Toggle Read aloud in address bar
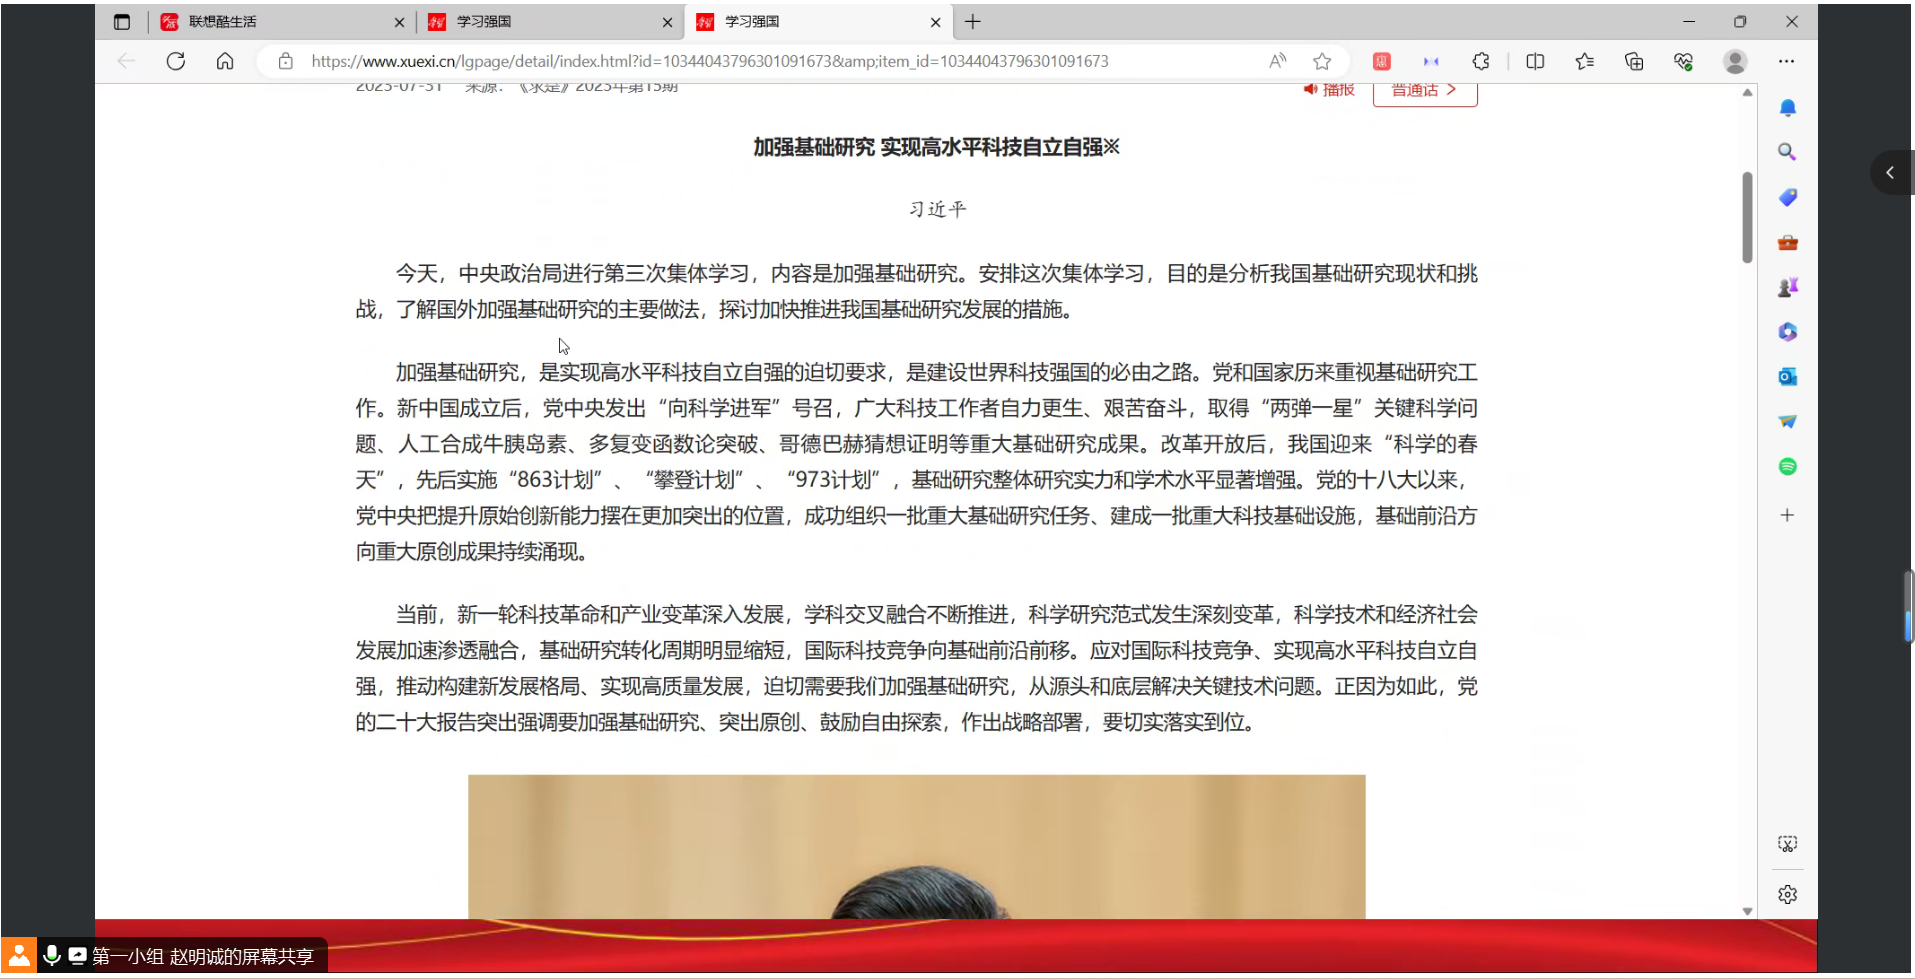Screen dimensions: 1915x979 coord(1277,62)
